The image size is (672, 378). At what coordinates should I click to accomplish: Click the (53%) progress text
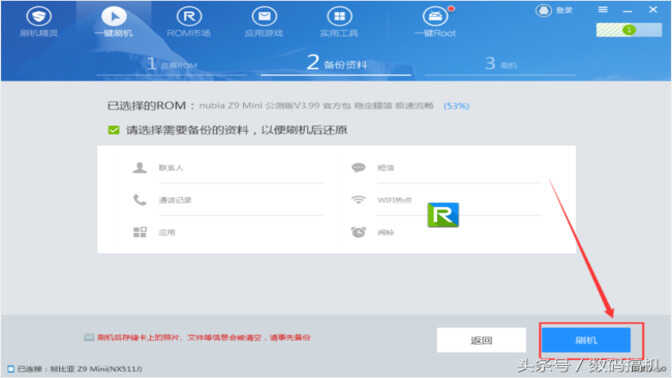coord(456,106)
